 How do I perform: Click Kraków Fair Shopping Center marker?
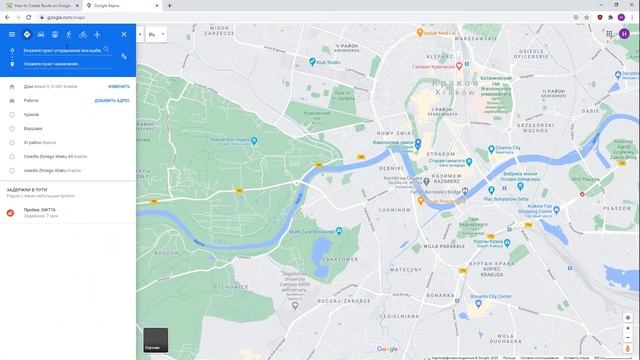[556, 210]
